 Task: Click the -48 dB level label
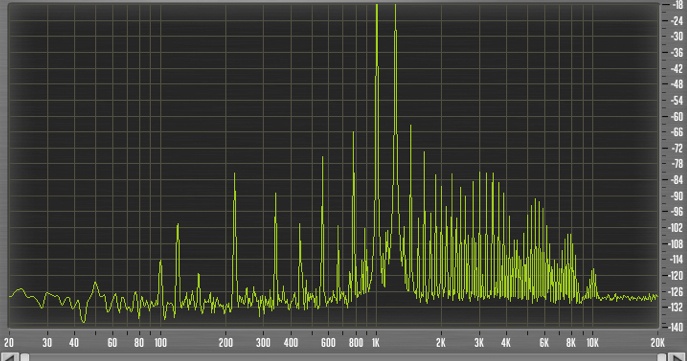pos(676,84)
